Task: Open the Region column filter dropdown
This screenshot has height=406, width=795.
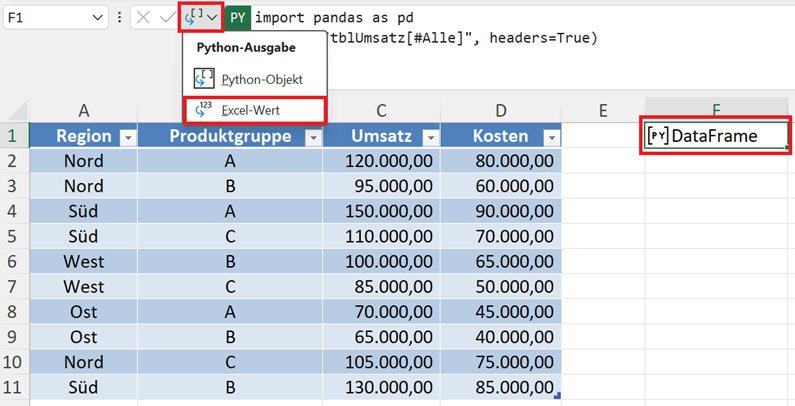Action: [126, 138]
